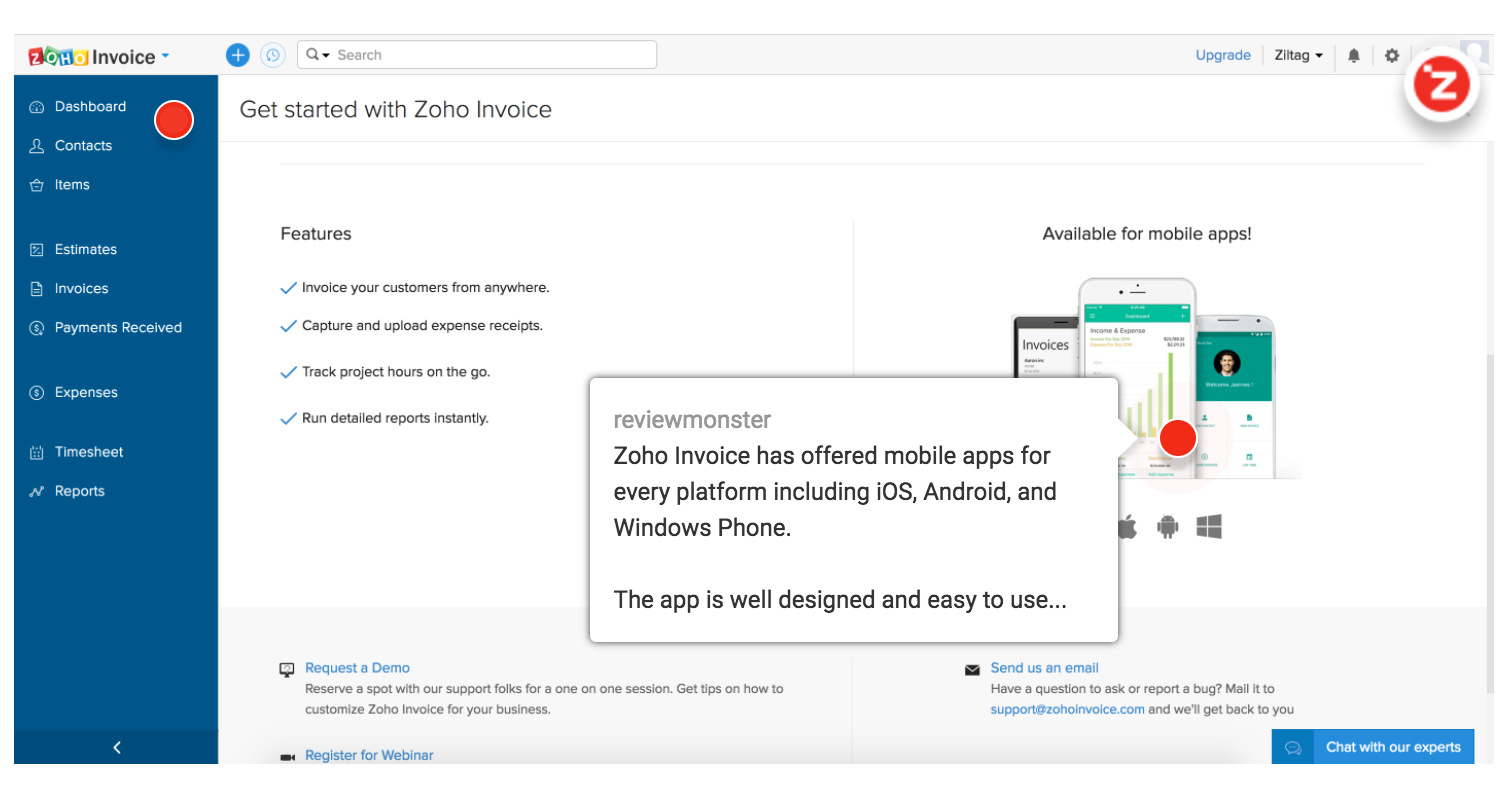Image resolution: width=1512 pixels, height=802 pixels.
Task: Click the video camera icon beside Register for Webinar
Action: click(x=287, y=757)
